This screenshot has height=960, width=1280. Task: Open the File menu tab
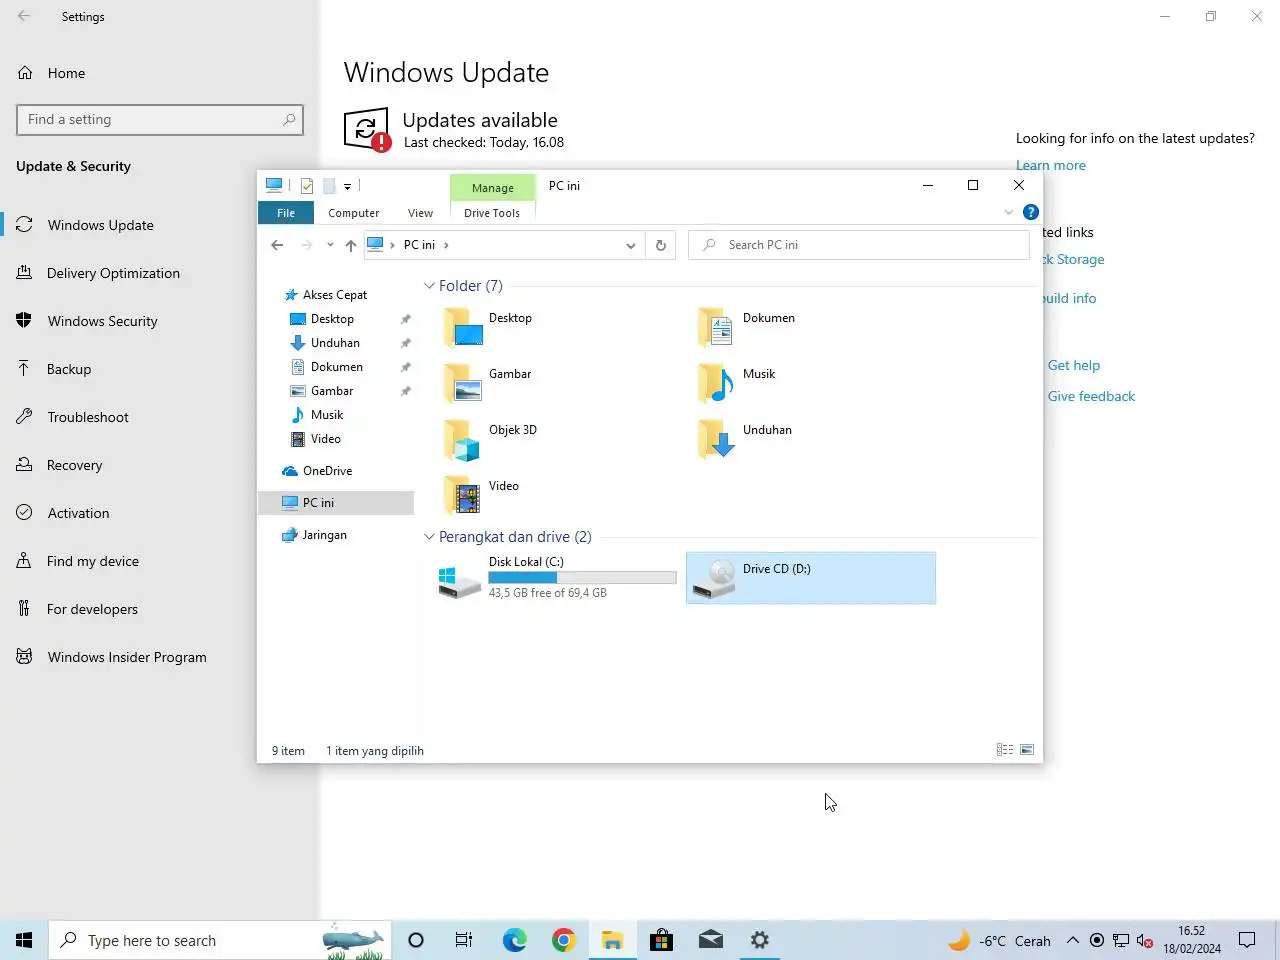[286, 213]
